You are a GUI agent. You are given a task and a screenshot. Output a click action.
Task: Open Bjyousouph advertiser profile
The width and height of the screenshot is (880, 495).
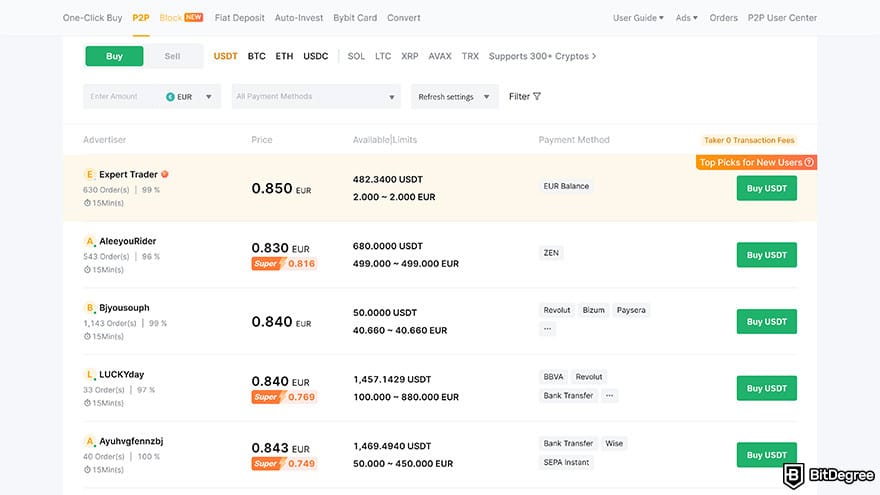(125, 308)
